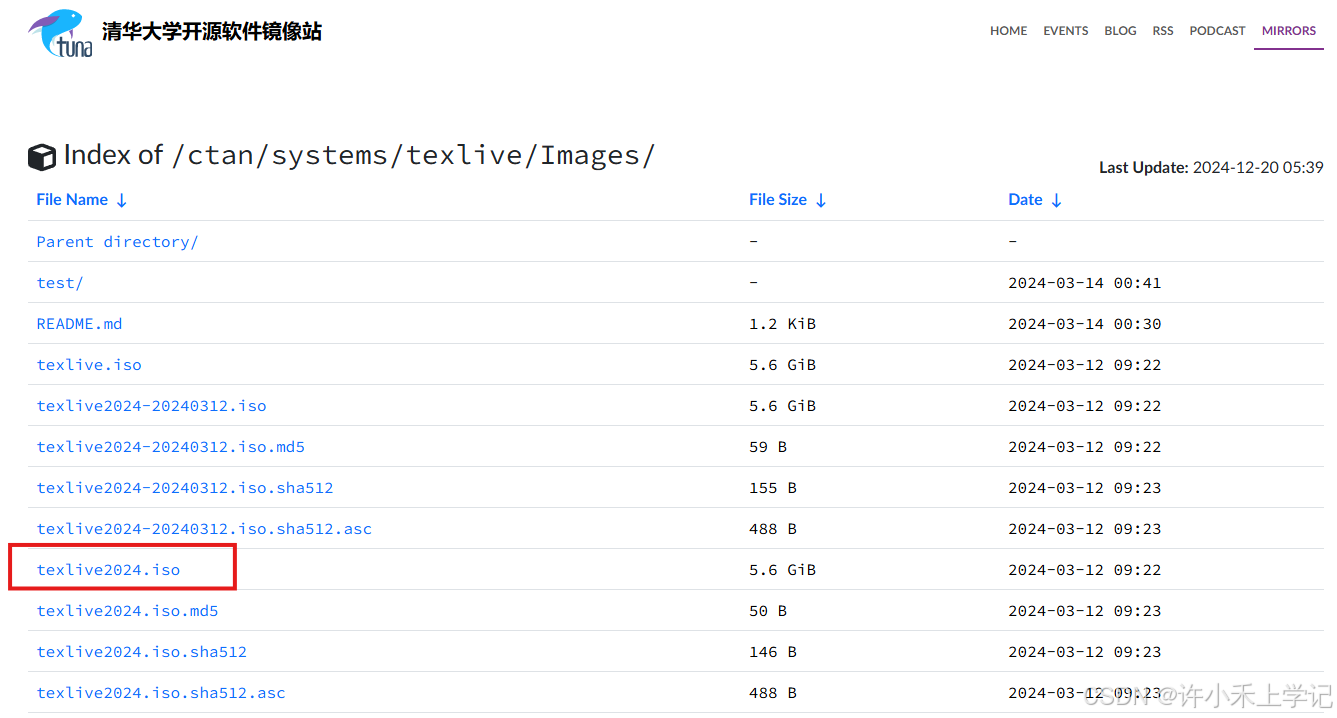
Task: Open the EVENTS nav item
Action: [x=1066, y=31]
